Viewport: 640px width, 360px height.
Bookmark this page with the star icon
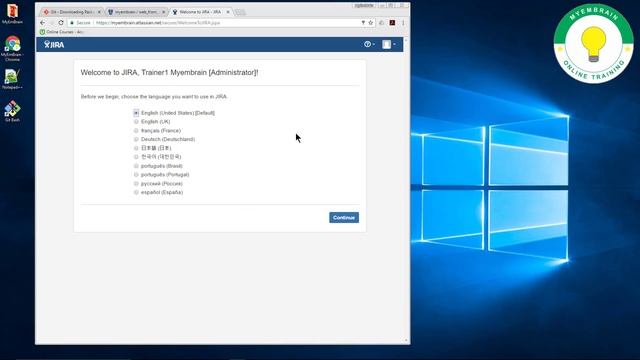[371, 23]
